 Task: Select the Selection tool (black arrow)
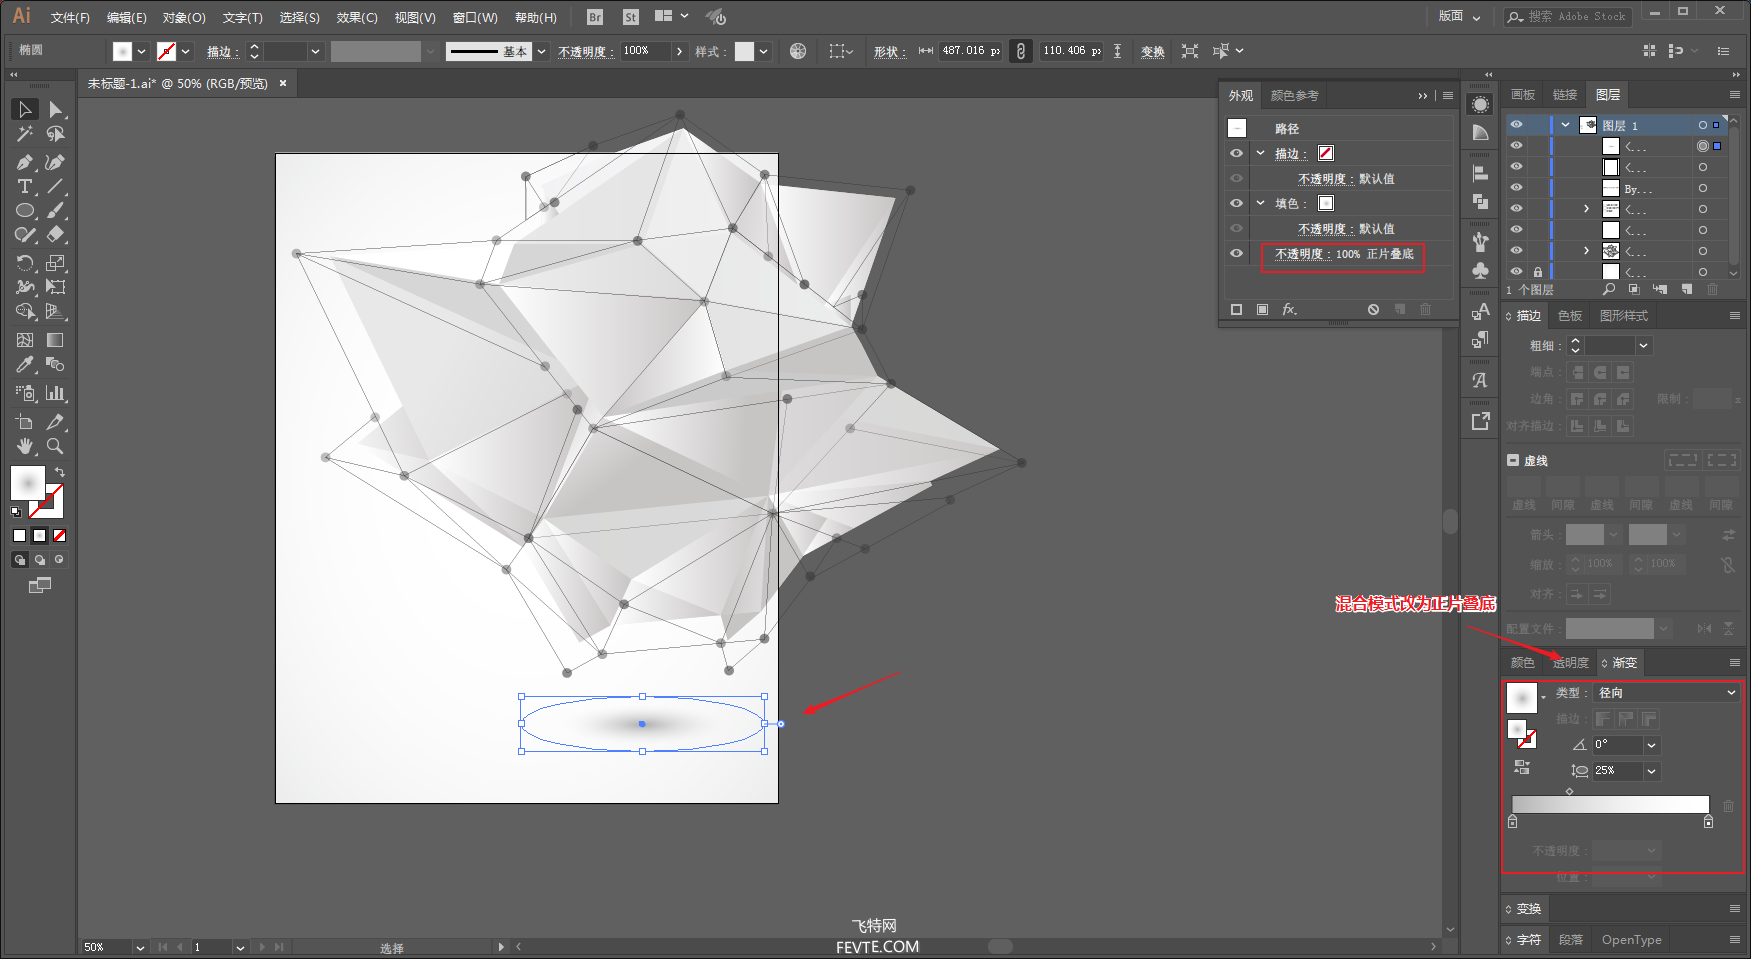(25, 109)
